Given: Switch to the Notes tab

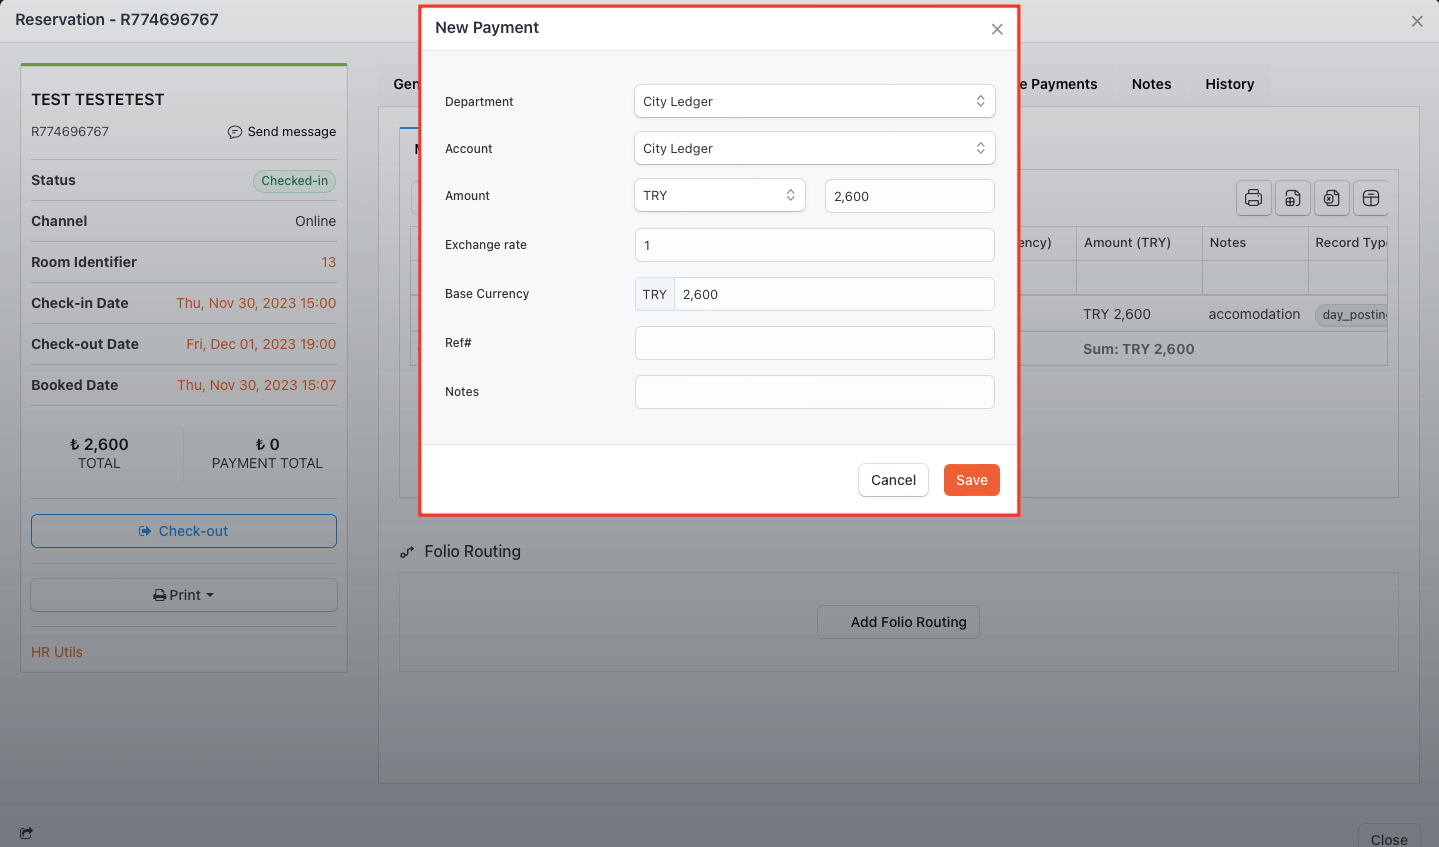Looking at the screenshot, I should coord(1151,84).
